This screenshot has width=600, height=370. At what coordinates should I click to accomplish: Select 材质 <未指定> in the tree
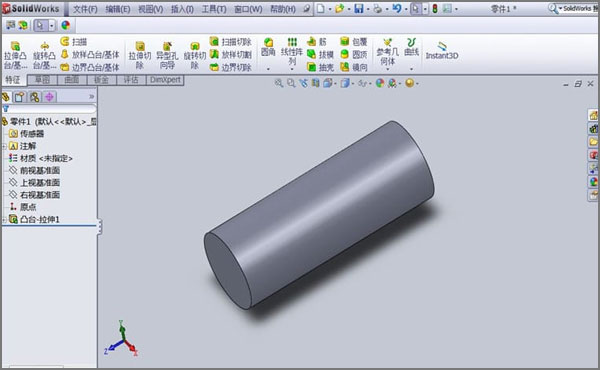[41, 158]
